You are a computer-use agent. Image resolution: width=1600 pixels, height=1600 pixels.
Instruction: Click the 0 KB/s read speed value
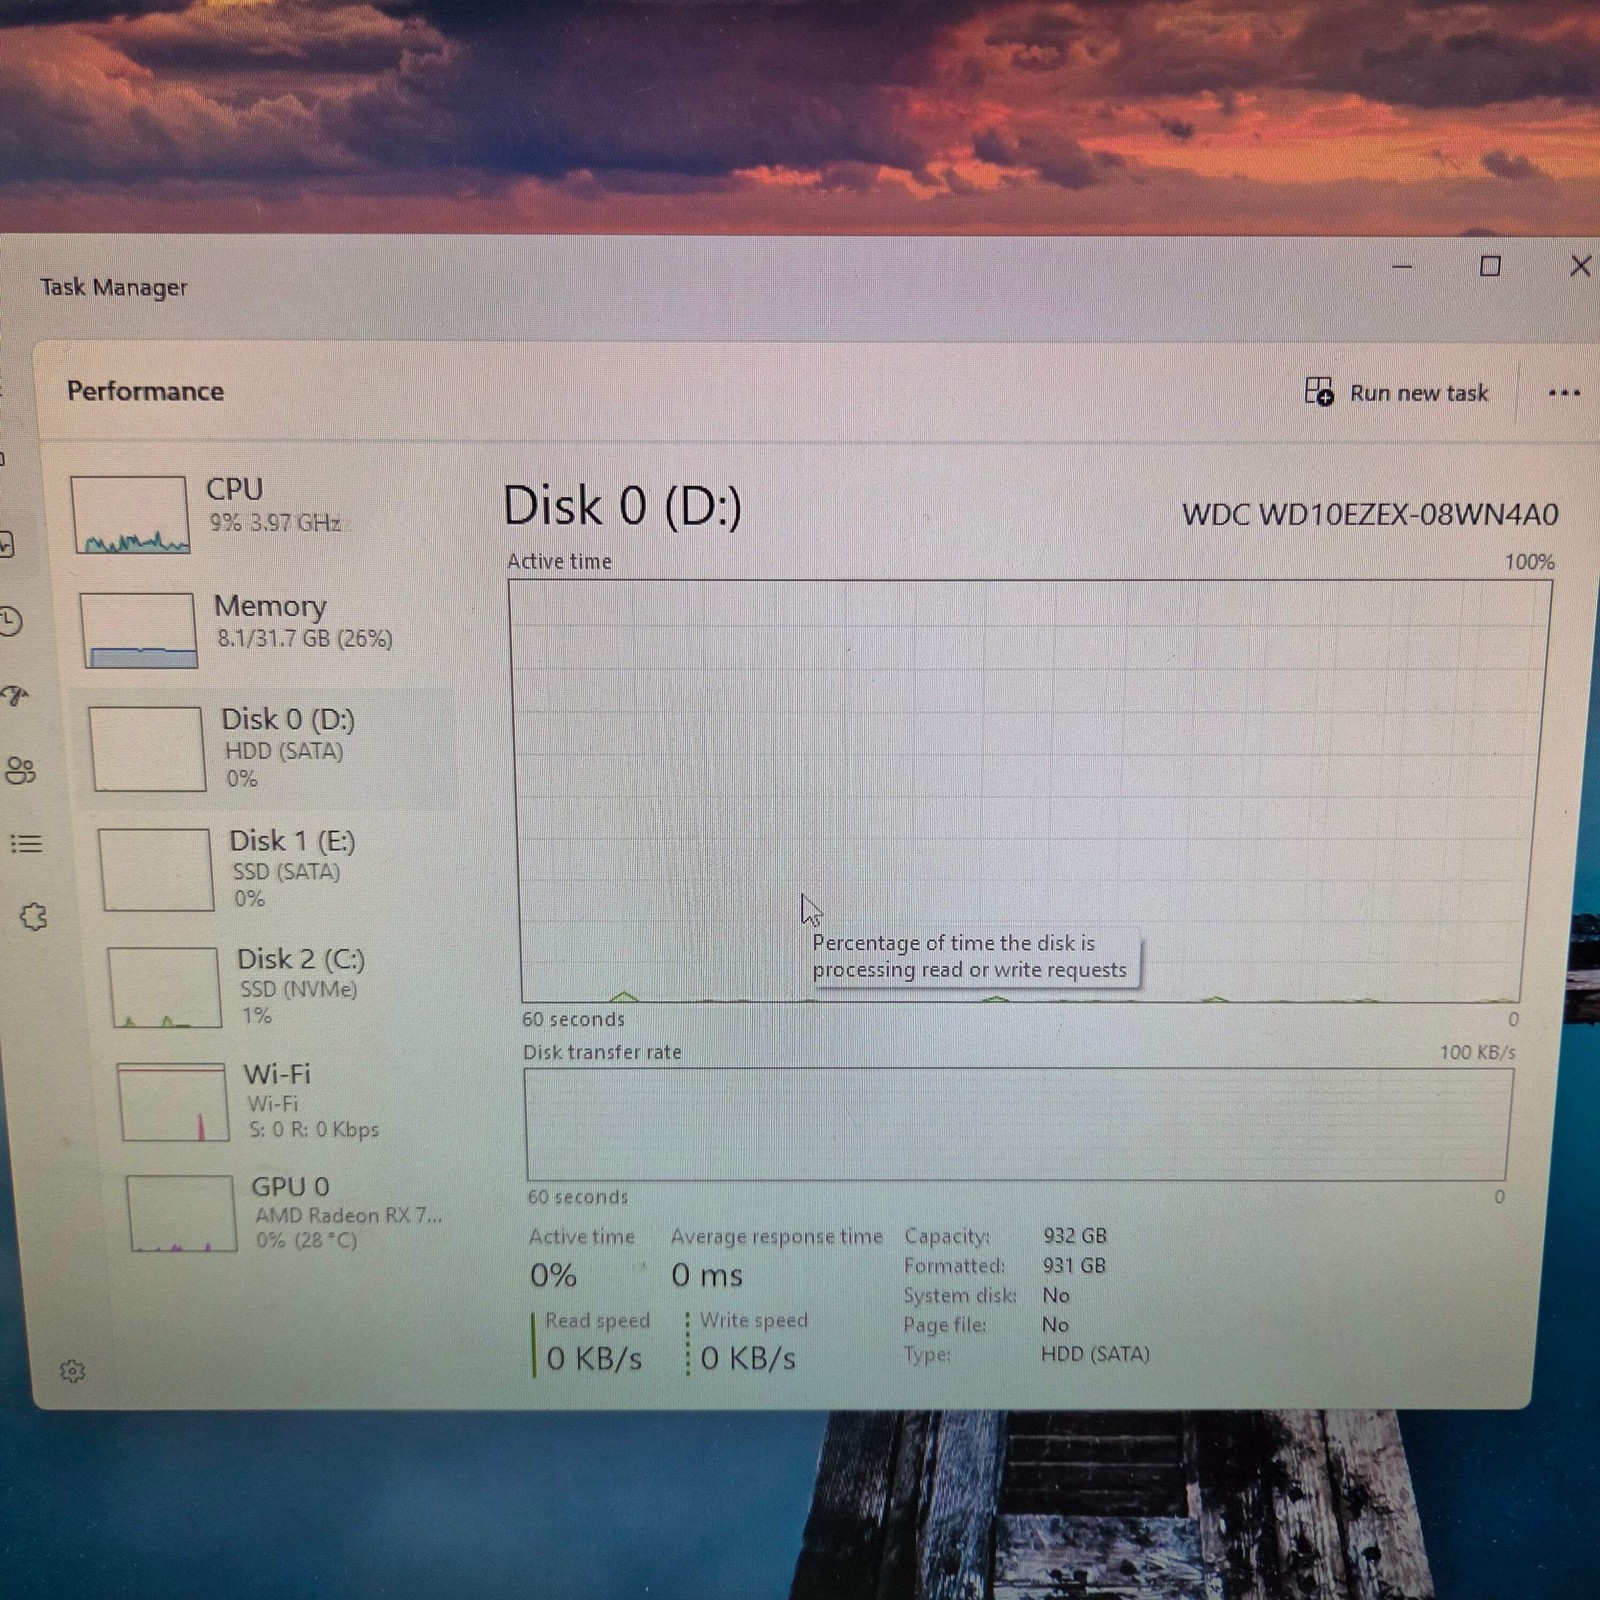pos(594,1358)
